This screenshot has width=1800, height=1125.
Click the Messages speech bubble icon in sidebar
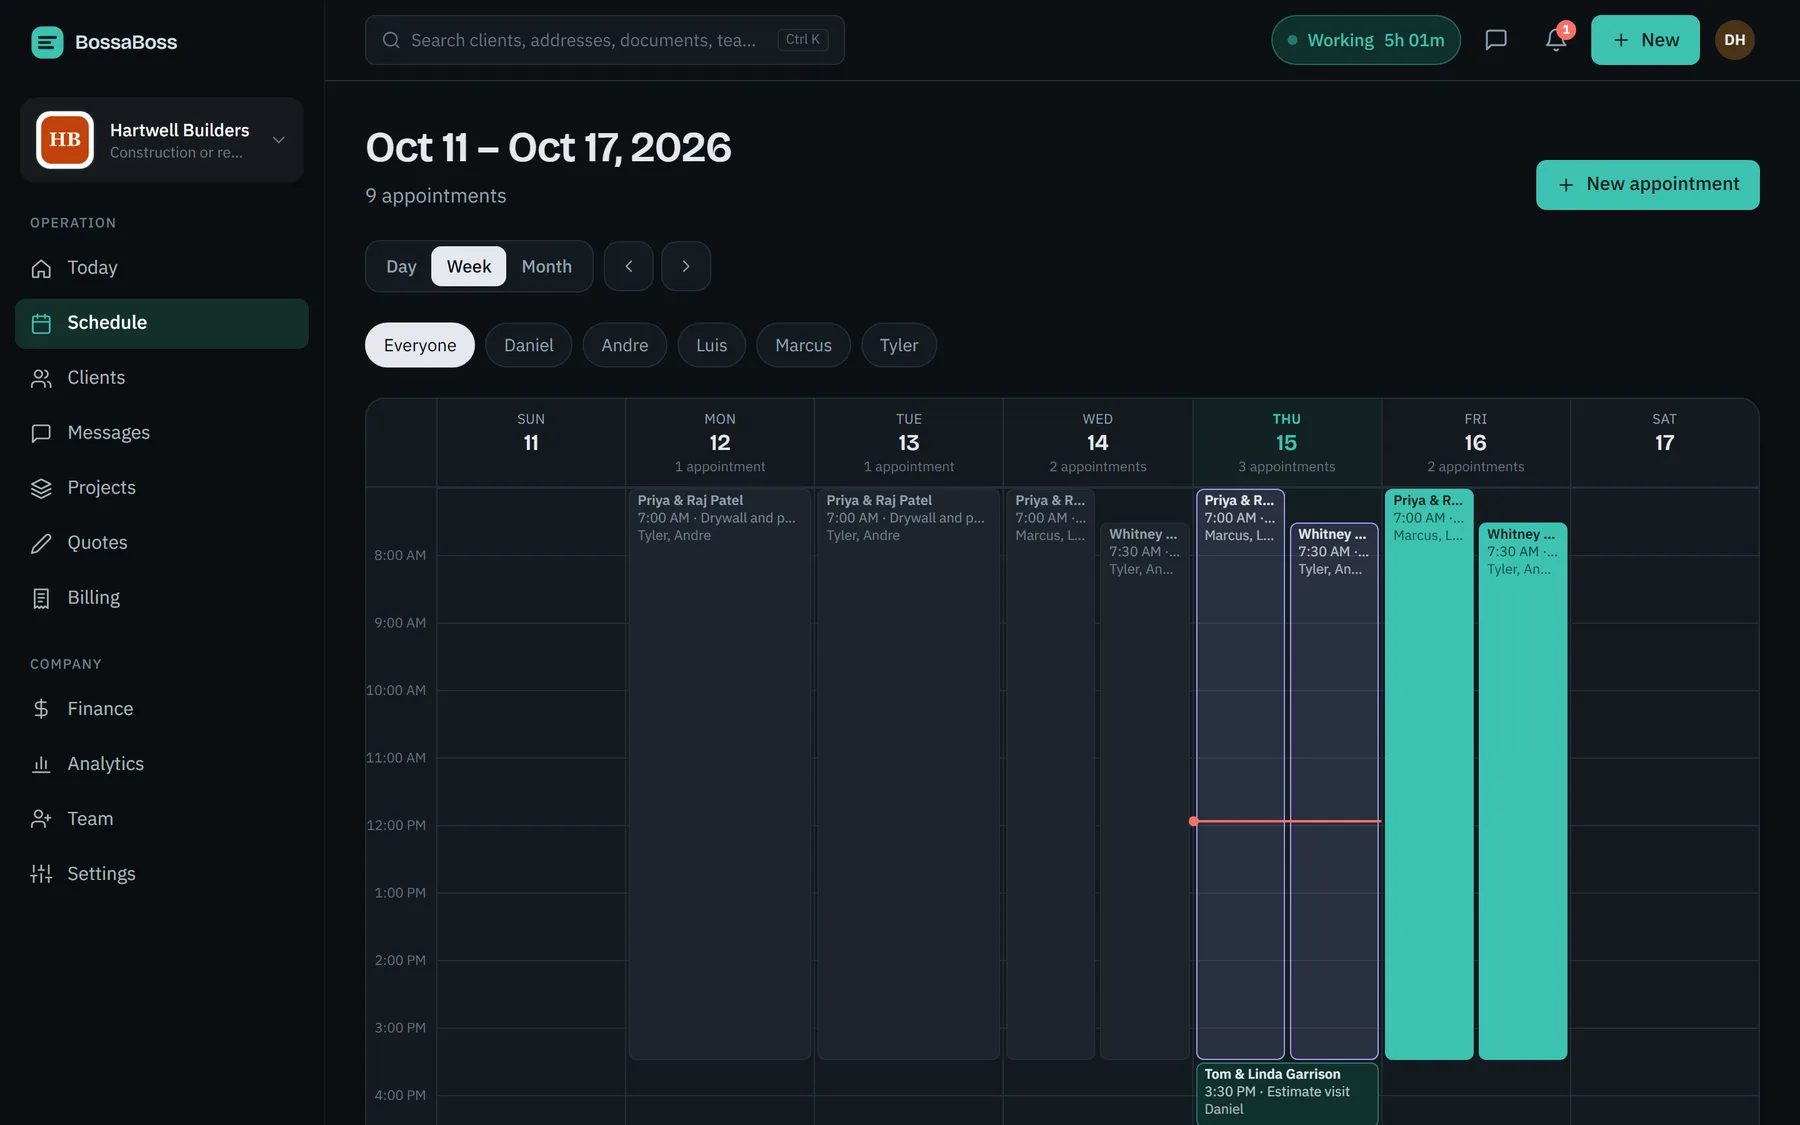pos(41,433)
